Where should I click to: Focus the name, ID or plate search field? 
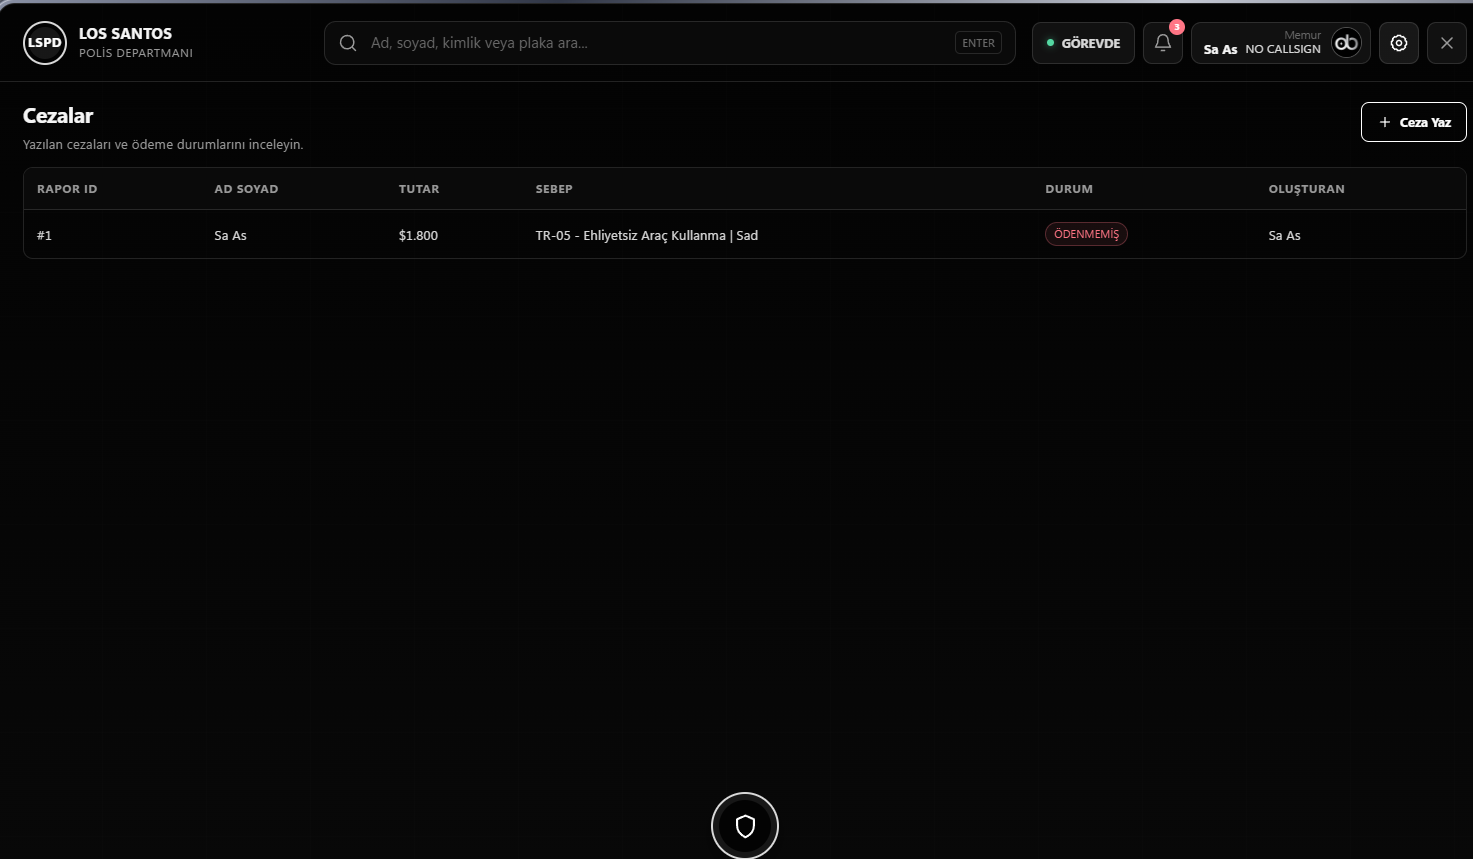click(x=670, y=43)
